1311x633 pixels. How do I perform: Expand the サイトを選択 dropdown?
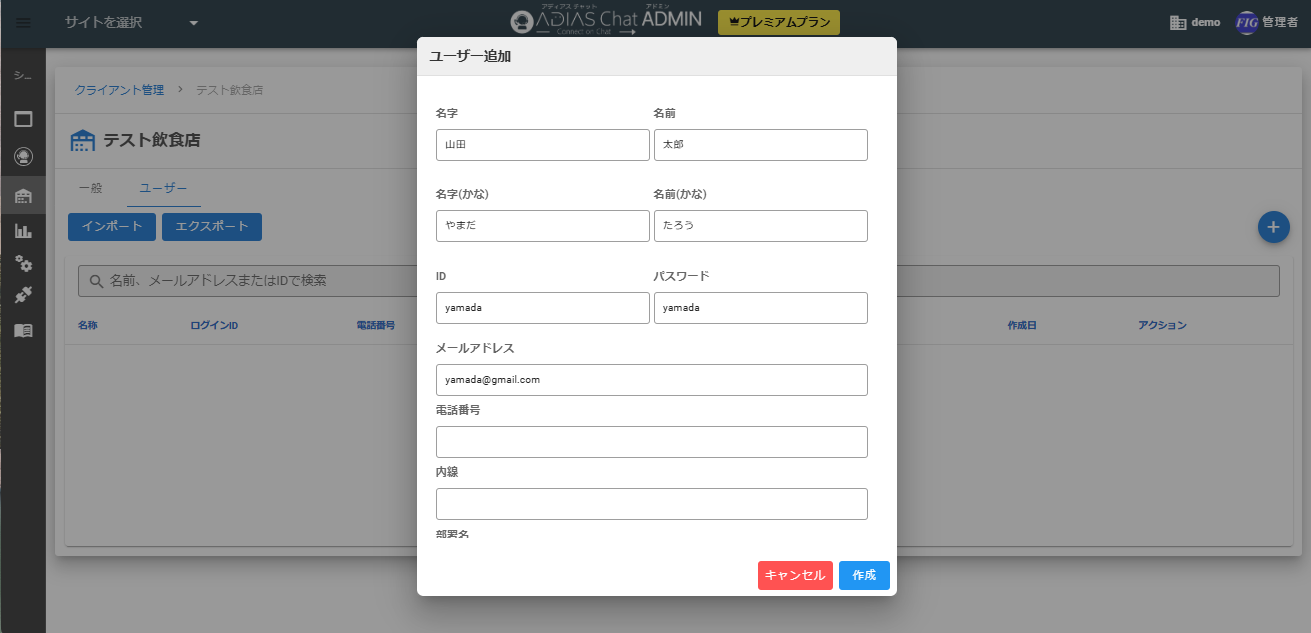point(131,23)
